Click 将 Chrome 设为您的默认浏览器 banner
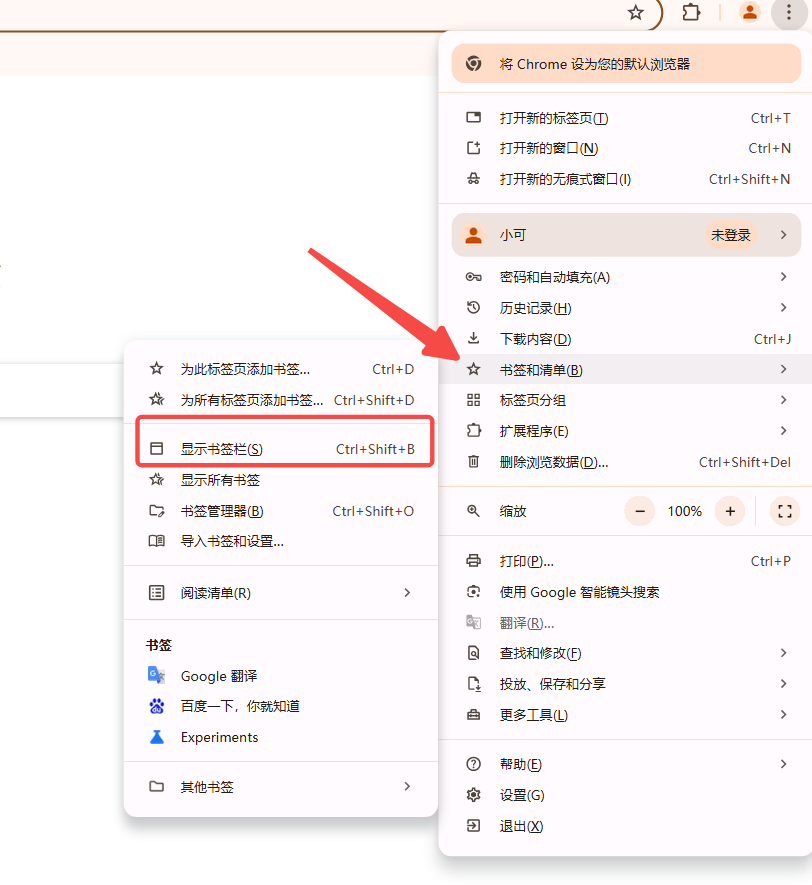This screenshot has height=885, width=812. click(x=626, y=64)
